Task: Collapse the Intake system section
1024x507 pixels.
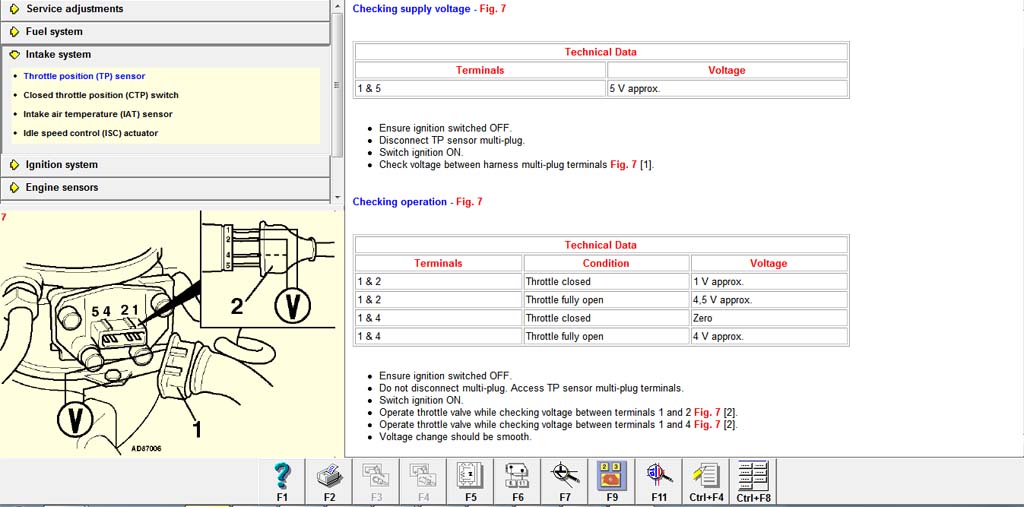Action: (58, 55)
